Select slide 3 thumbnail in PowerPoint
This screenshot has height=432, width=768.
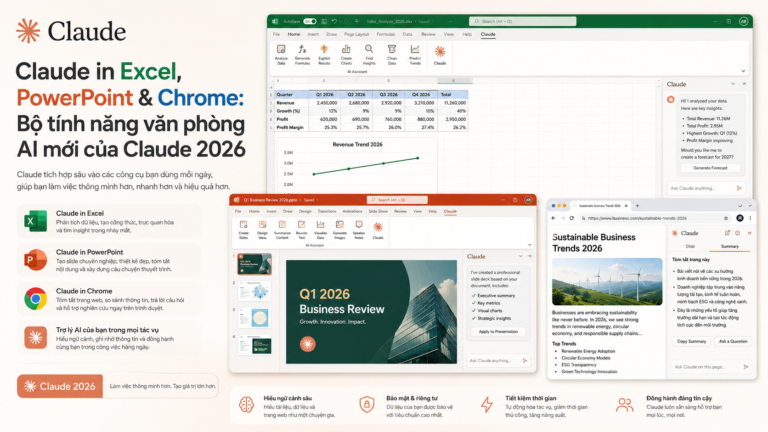pyautogui.click(x=255, y=318)
